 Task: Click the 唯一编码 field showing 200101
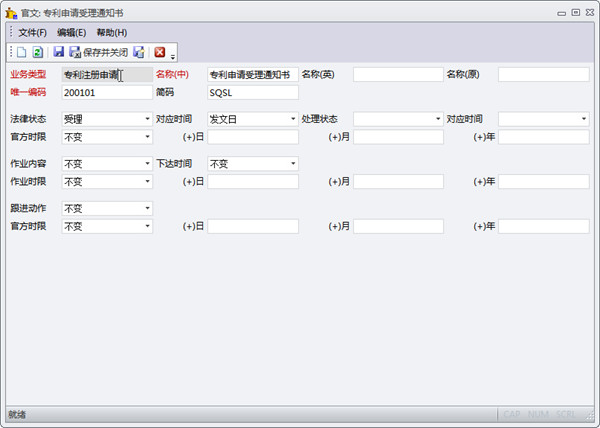click(107, 93)
